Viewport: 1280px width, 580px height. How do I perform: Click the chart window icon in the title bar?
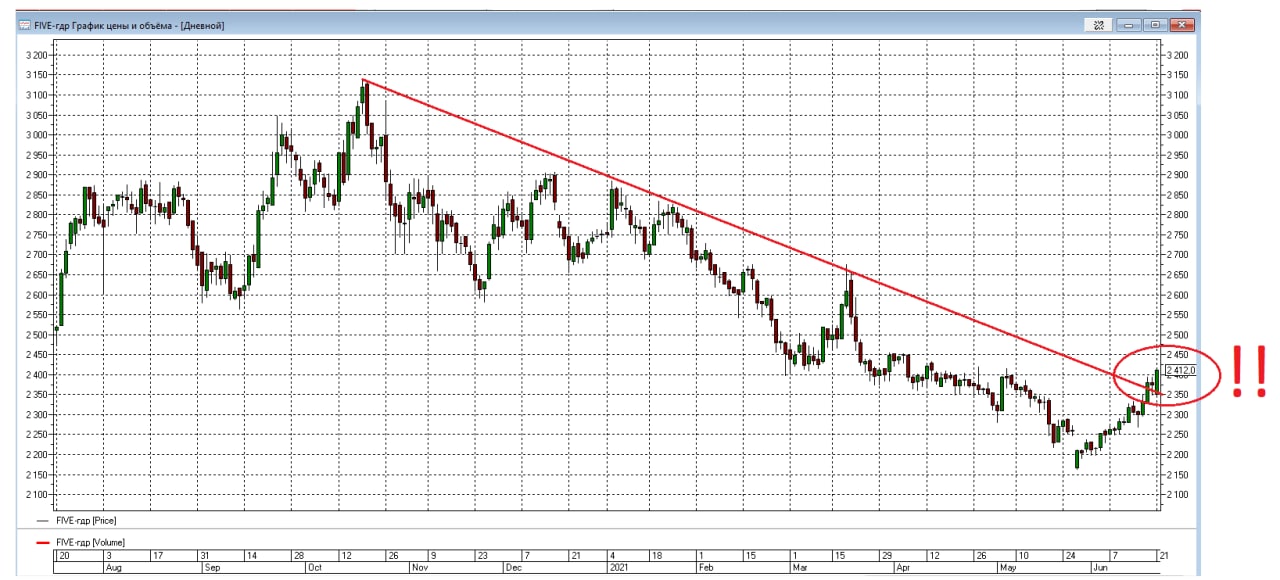point(24,25)
